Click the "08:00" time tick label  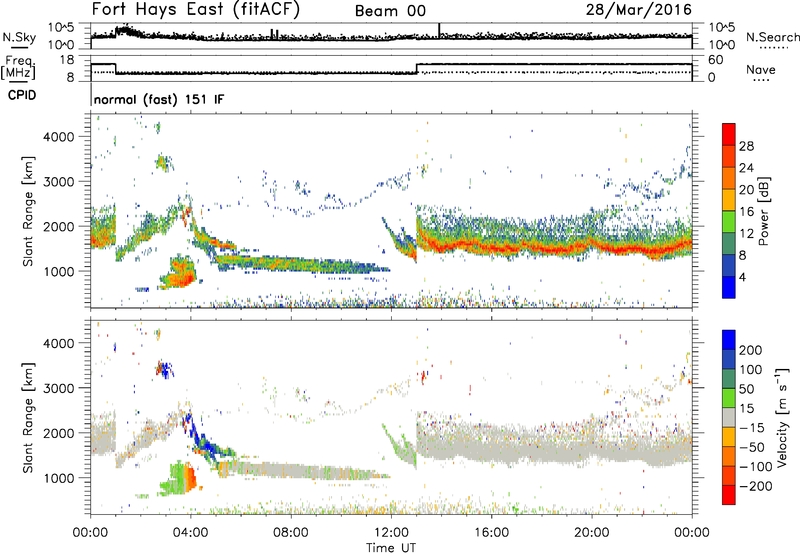click(x=291, y=533)
